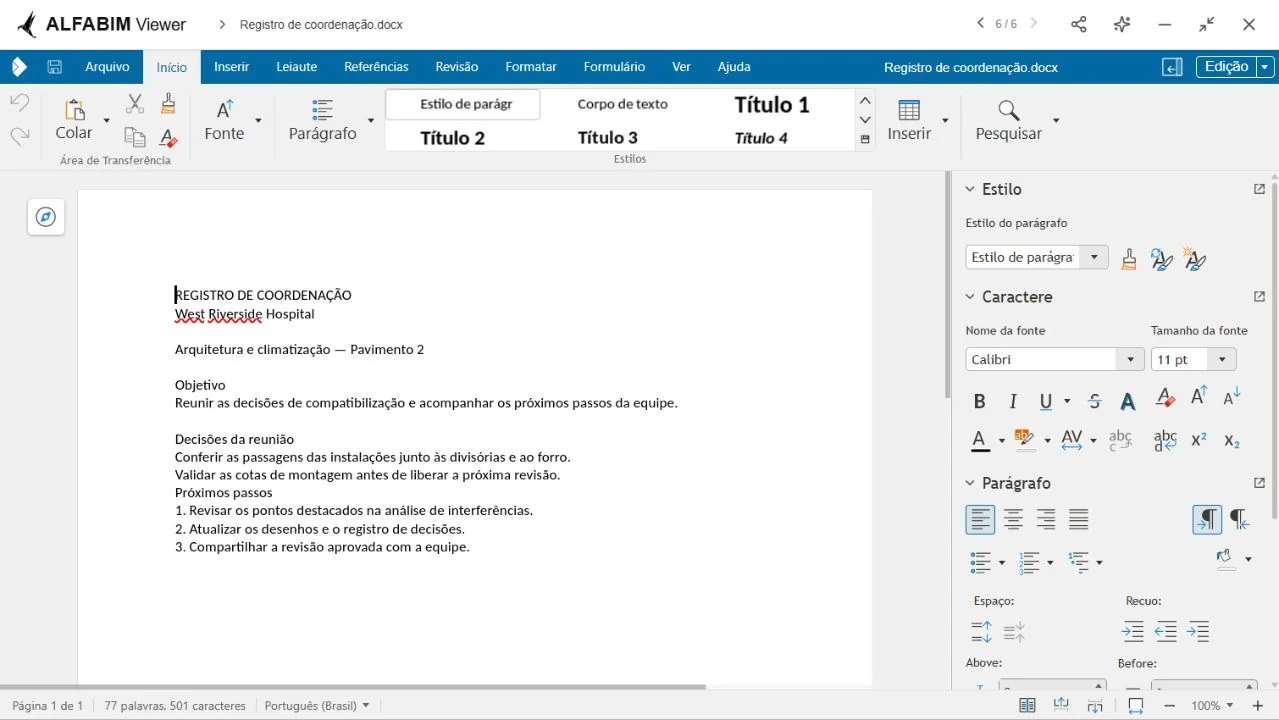Viewport: 1279px width, 720px height.
Task: Click the share icon in the title bar
Action: coord(1078,24)
